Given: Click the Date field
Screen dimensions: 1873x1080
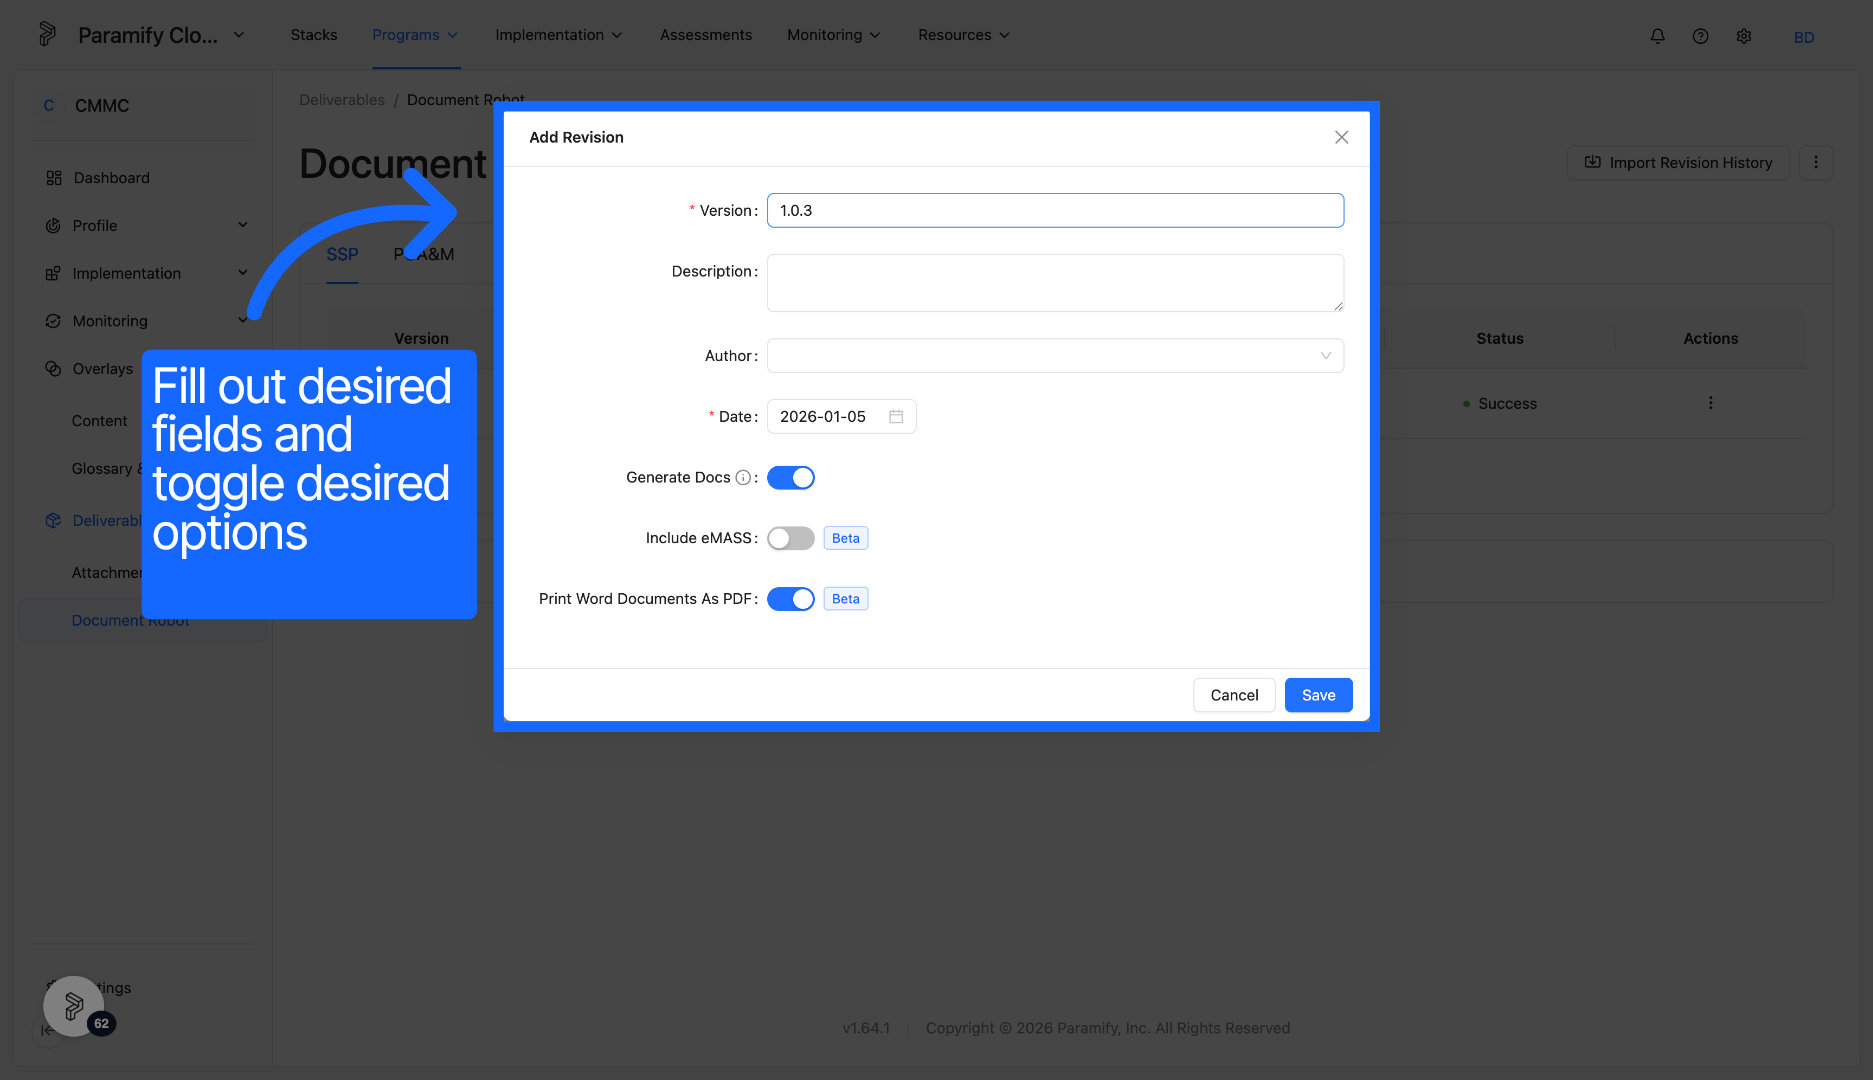Looking at the screenshot, I should [x=841, y=417].
